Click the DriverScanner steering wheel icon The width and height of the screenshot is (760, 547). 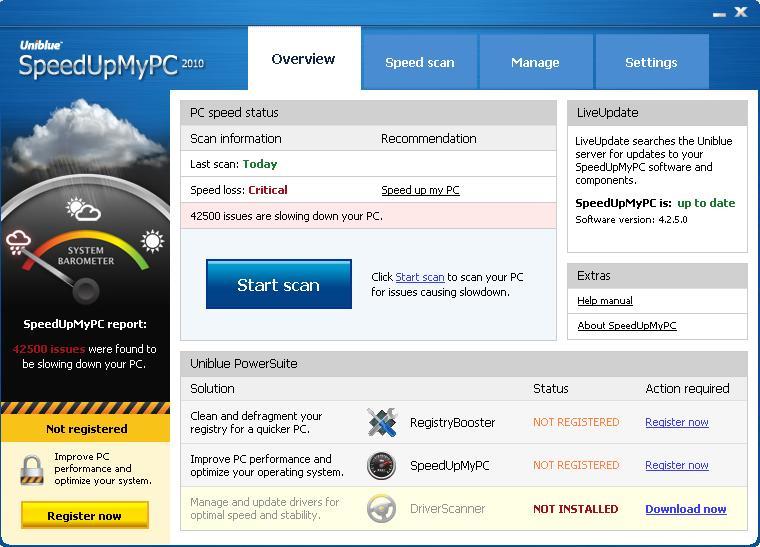point(381,509)
